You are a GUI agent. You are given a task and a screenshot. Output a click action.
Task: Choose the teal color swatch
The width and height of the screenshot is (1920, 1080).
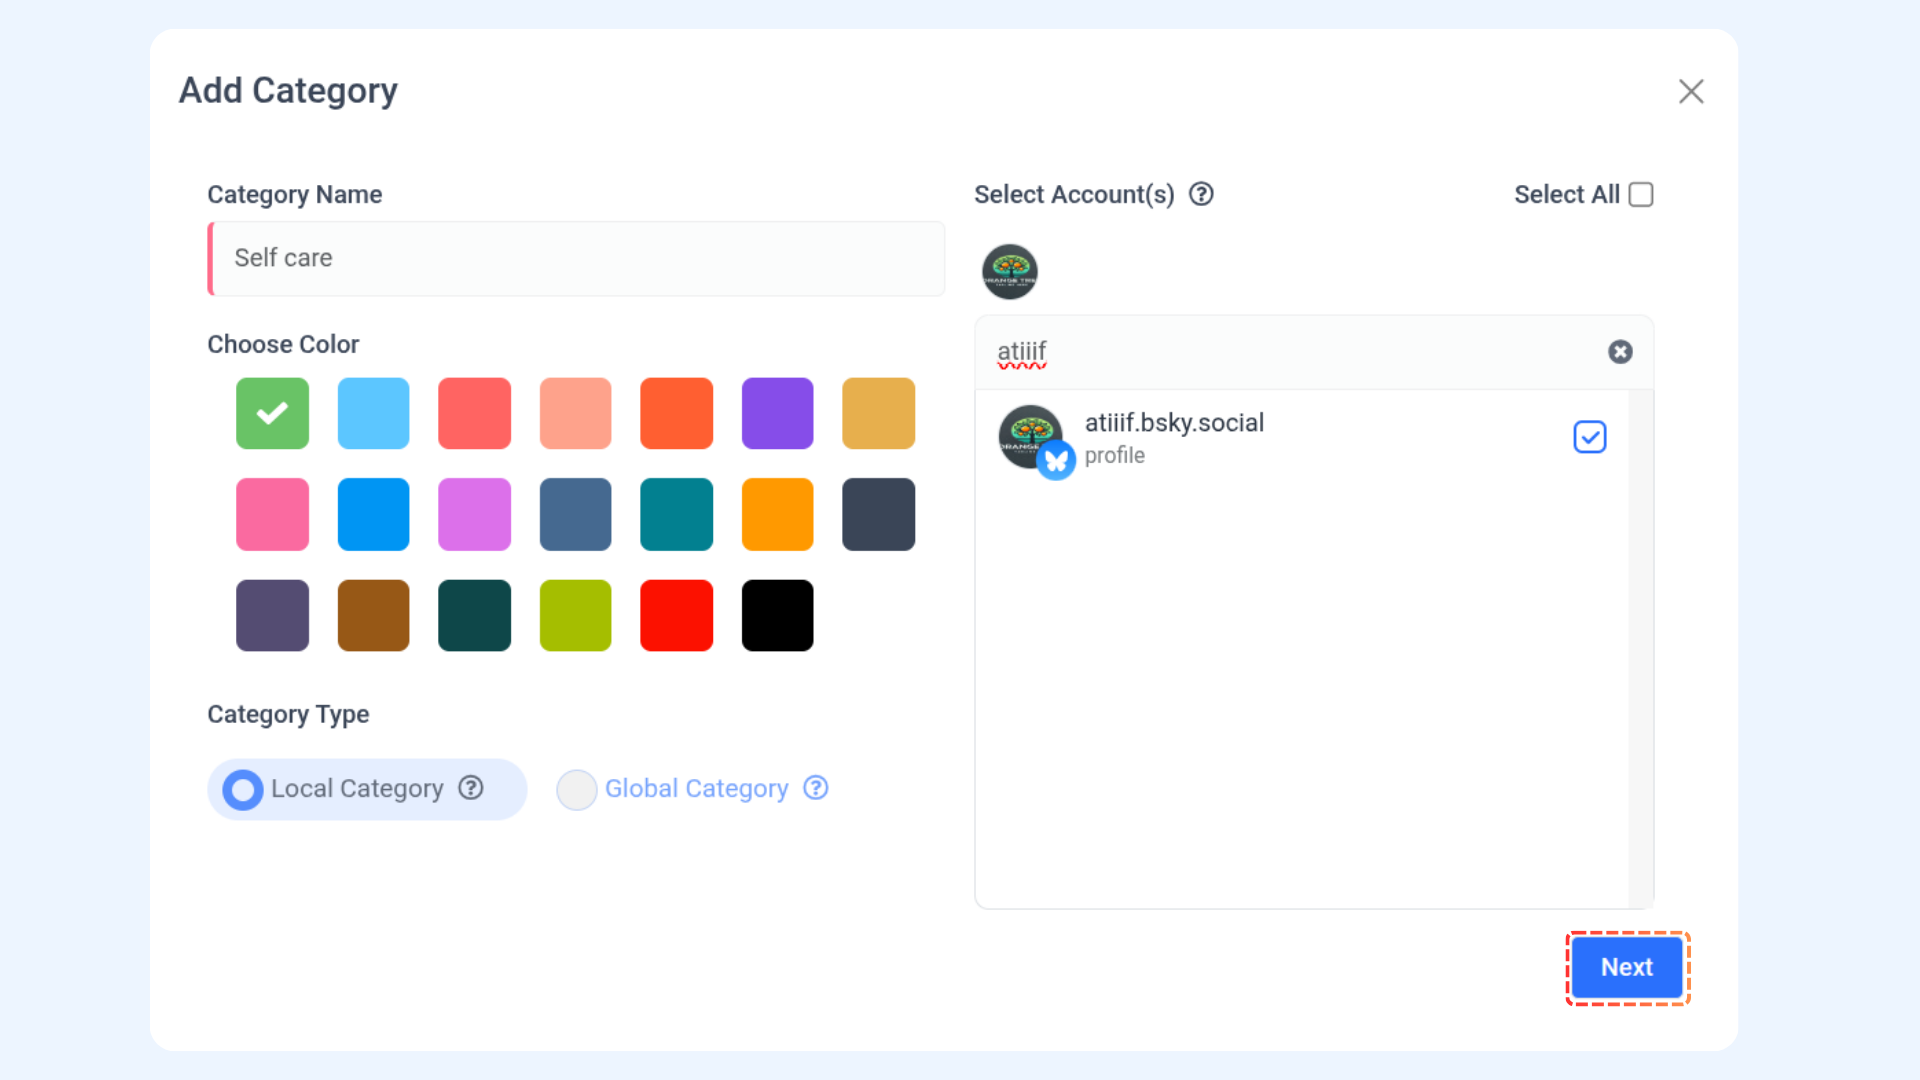(x=676, y=514)
